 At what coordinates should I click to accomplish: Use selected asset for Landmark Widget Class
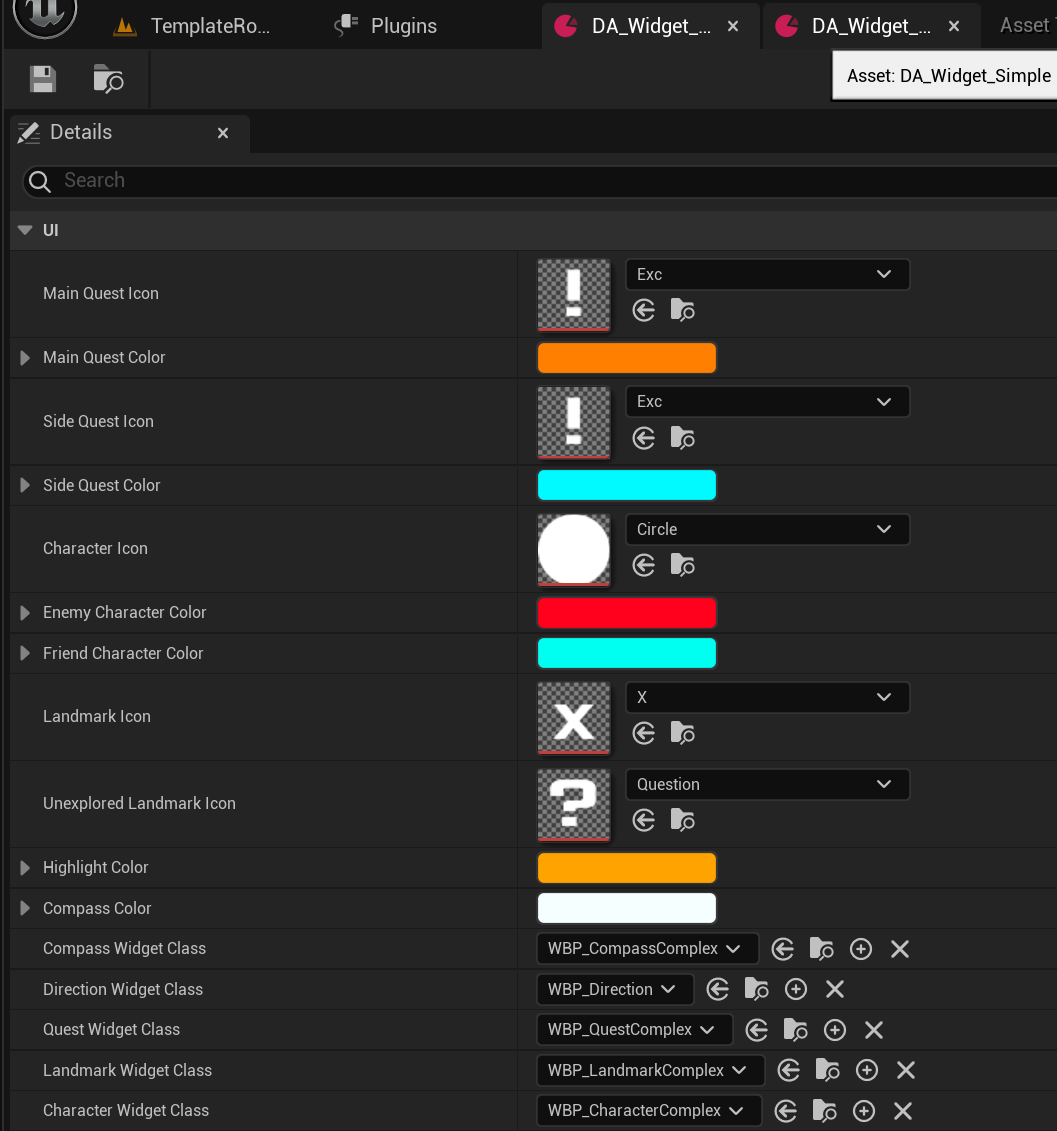[x=789, y=1070]
